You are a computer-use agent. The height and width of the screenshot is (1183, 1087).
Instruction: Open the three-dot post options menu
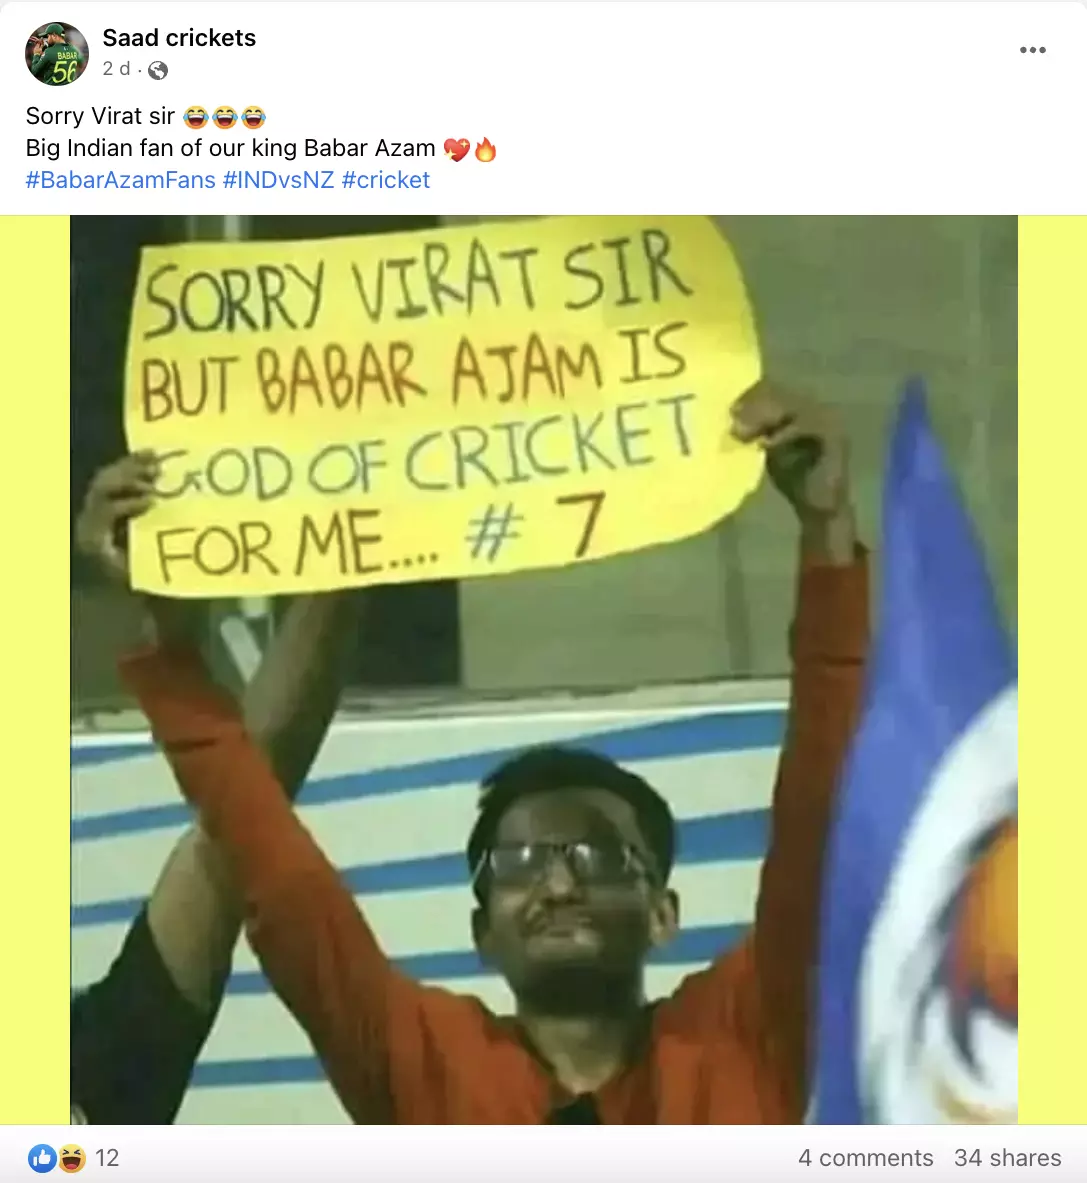tap(1032, 51)
